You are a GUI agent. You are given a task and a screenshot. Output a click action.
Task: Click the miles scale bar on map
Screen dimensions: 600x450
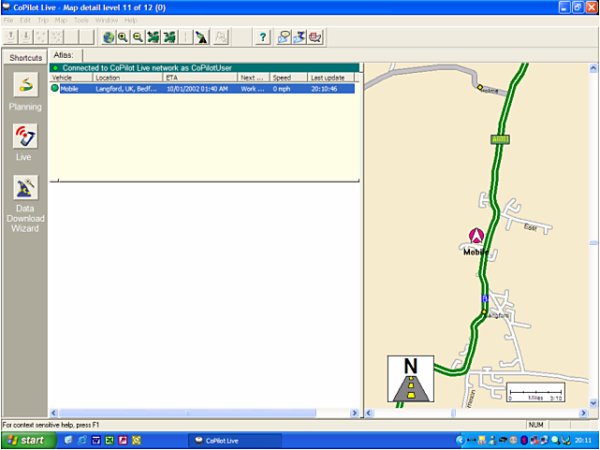pyautogui.click(x=535, y=392)
